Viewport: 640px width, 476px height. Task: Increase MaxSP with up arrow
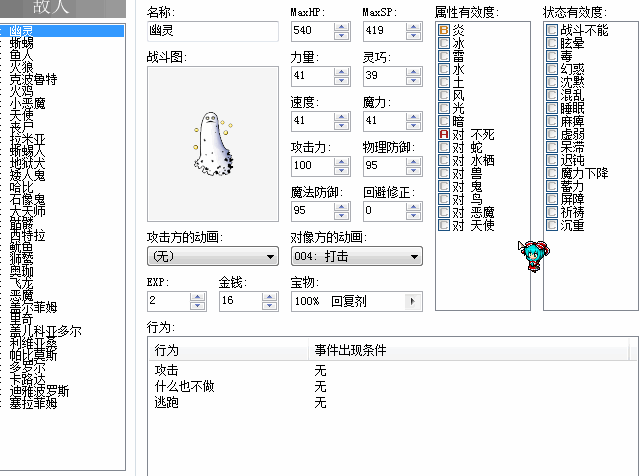(413, 27)
